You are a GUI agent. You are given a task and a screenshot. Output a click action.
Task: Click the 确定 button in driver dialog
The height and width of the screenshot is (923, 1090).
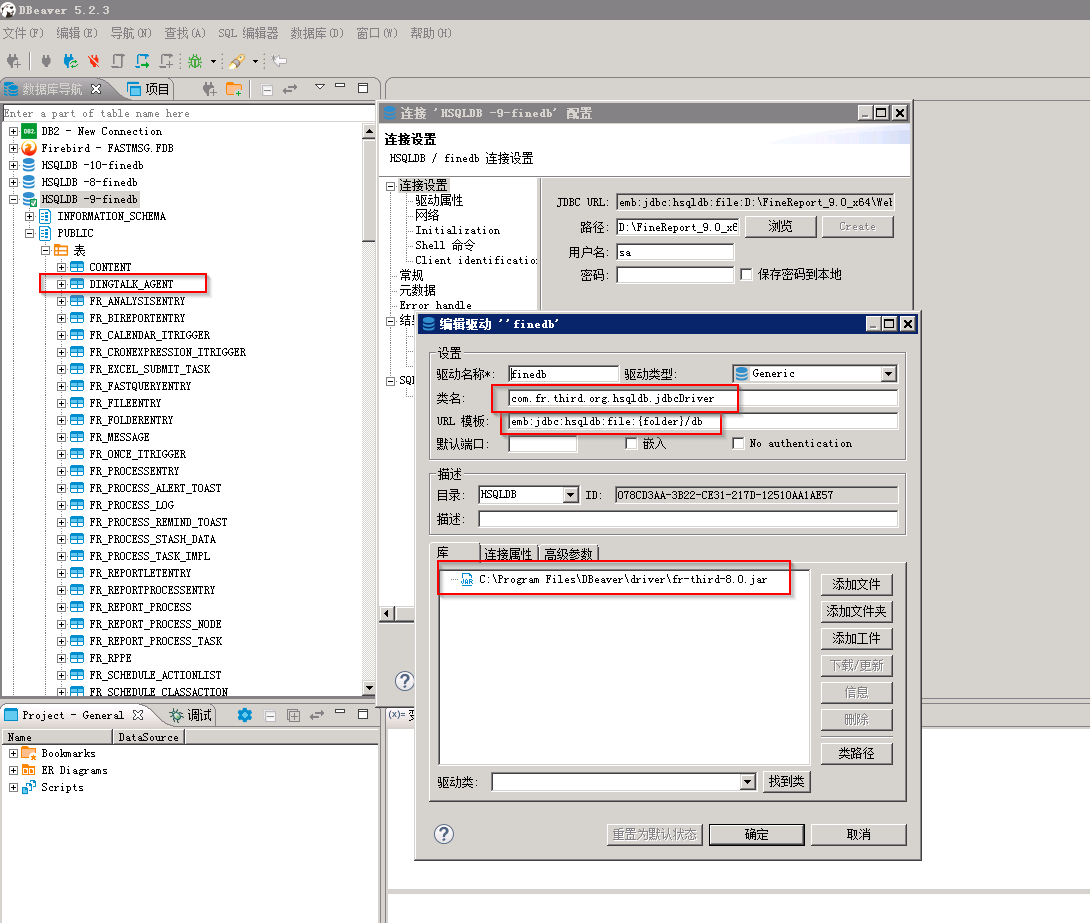pyautogui.click(x=756, y=835)
